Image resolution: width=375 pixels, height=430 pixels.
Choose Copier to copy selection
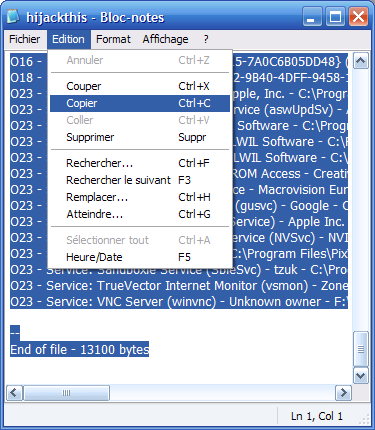pos(140,103)
